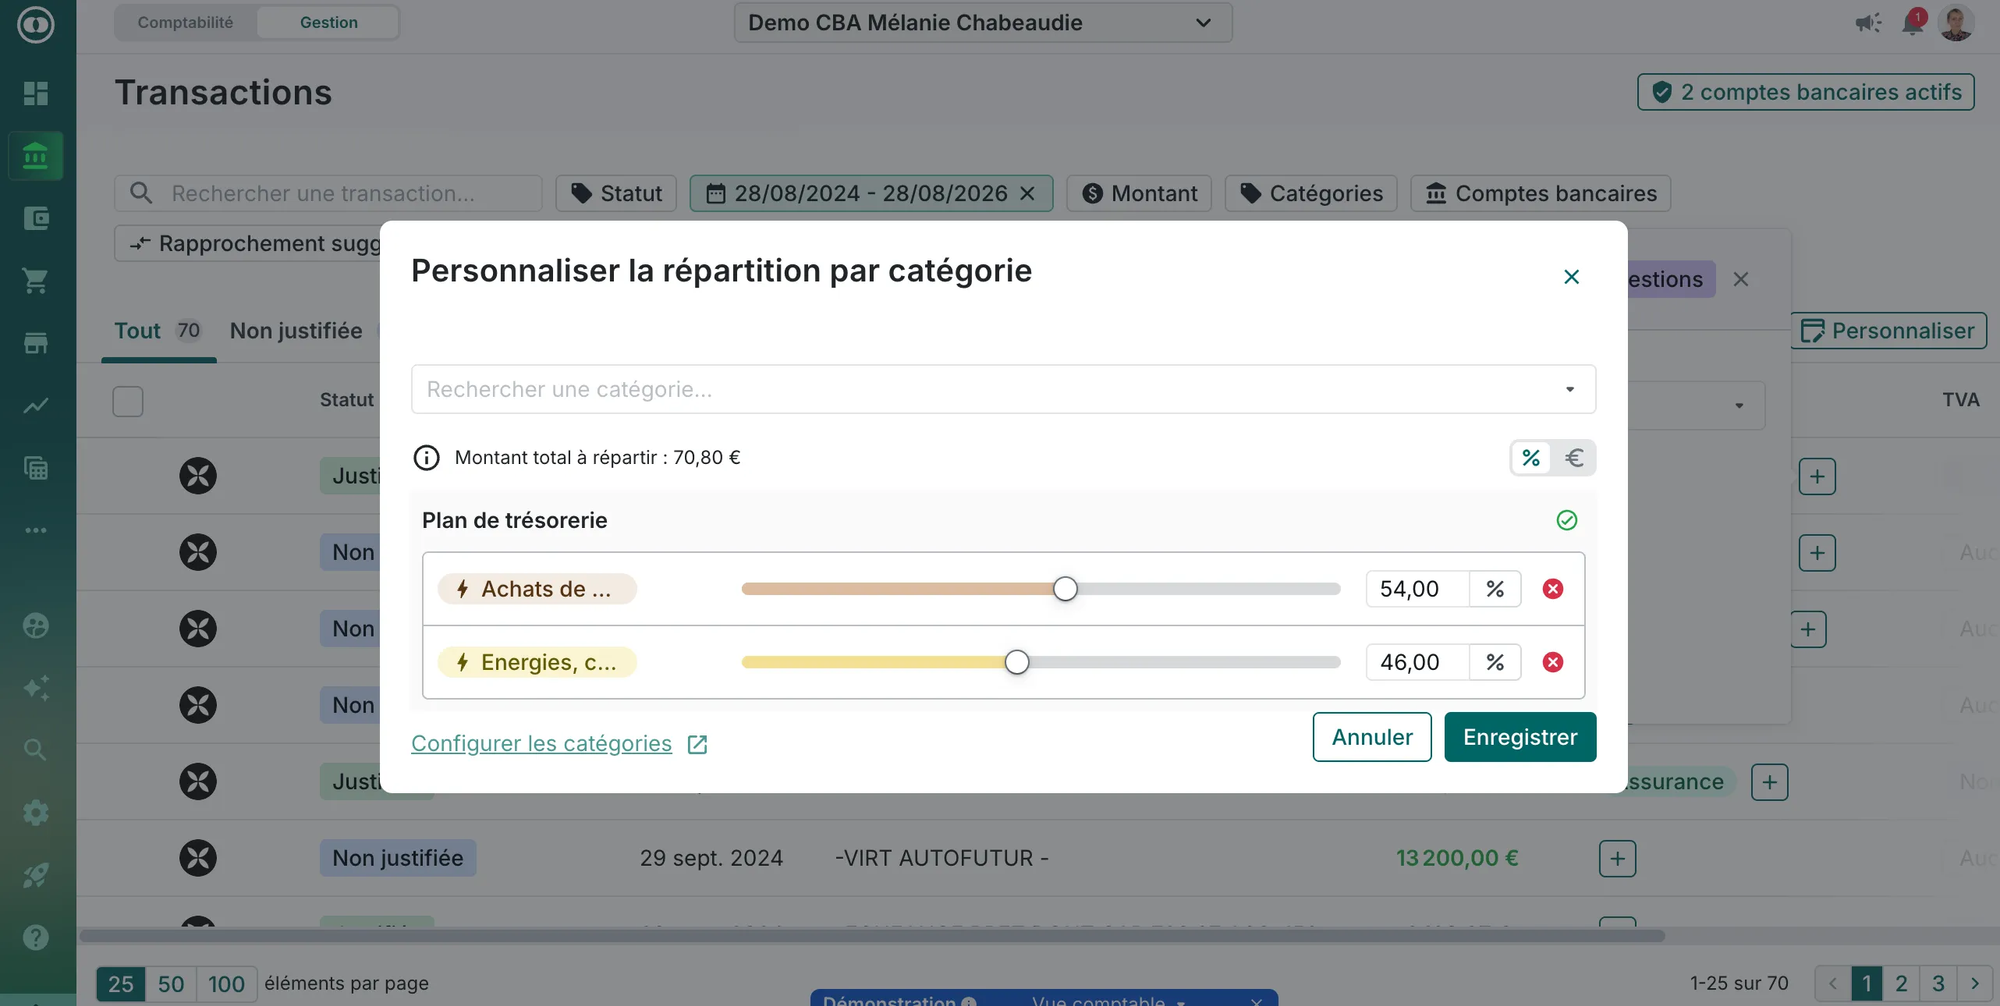Click the Achats de percentage slider handle

click(1065, 589)
